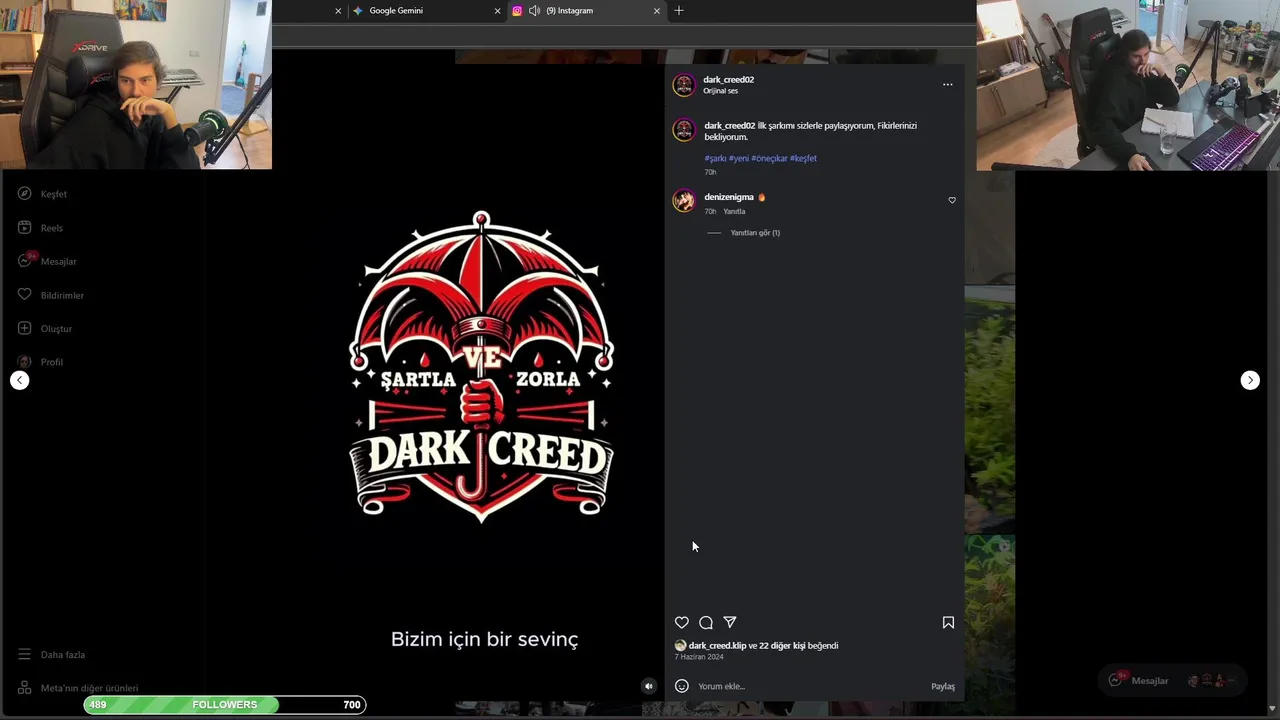1280x720 pixels.
Task: Mute the Instagram tab audio icon
Action: coord(534,11)
